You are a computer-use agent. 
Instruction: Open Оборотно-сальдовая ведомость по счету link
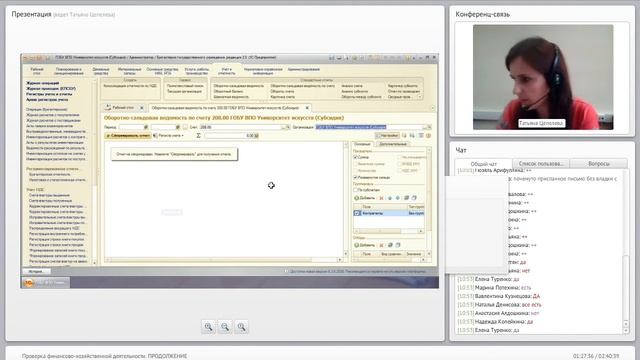(x=302, y=86)
